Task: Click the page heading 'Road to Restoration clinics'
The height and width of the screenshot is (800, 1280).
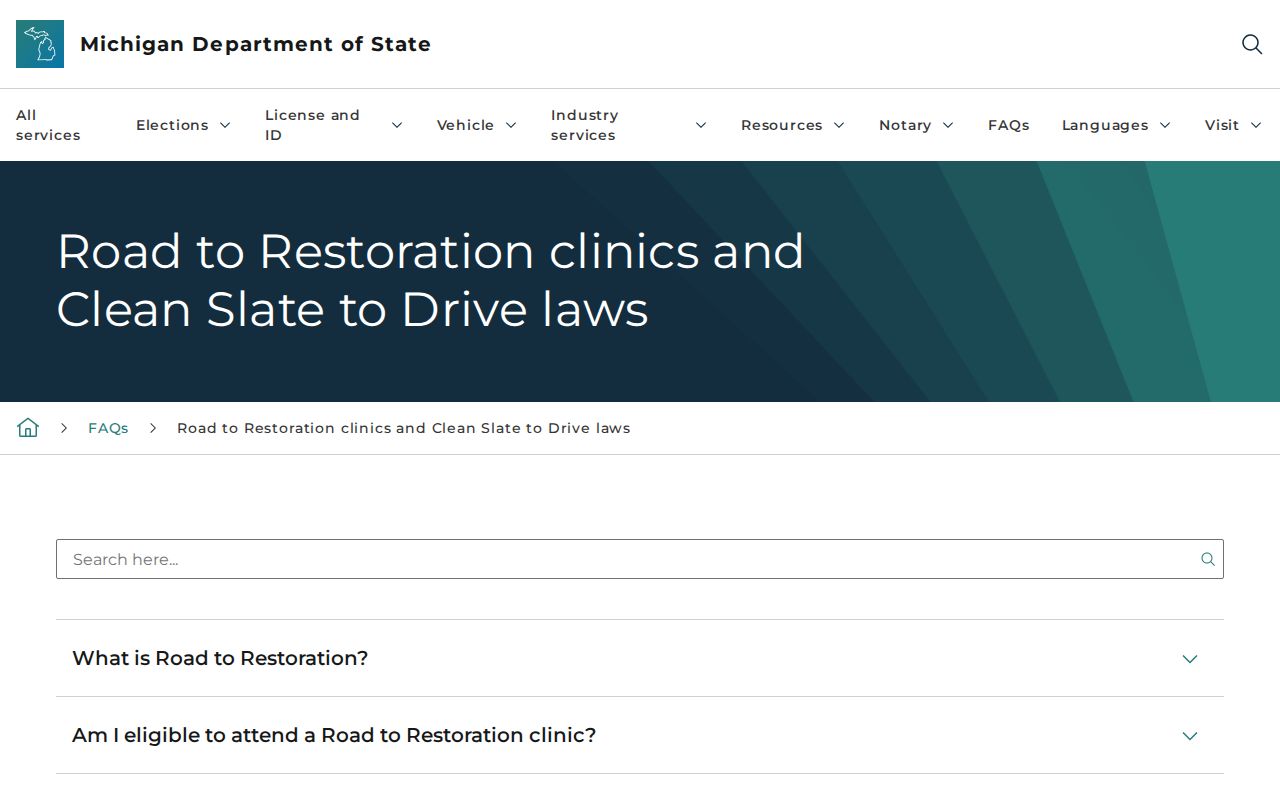Action: (431, 280)
